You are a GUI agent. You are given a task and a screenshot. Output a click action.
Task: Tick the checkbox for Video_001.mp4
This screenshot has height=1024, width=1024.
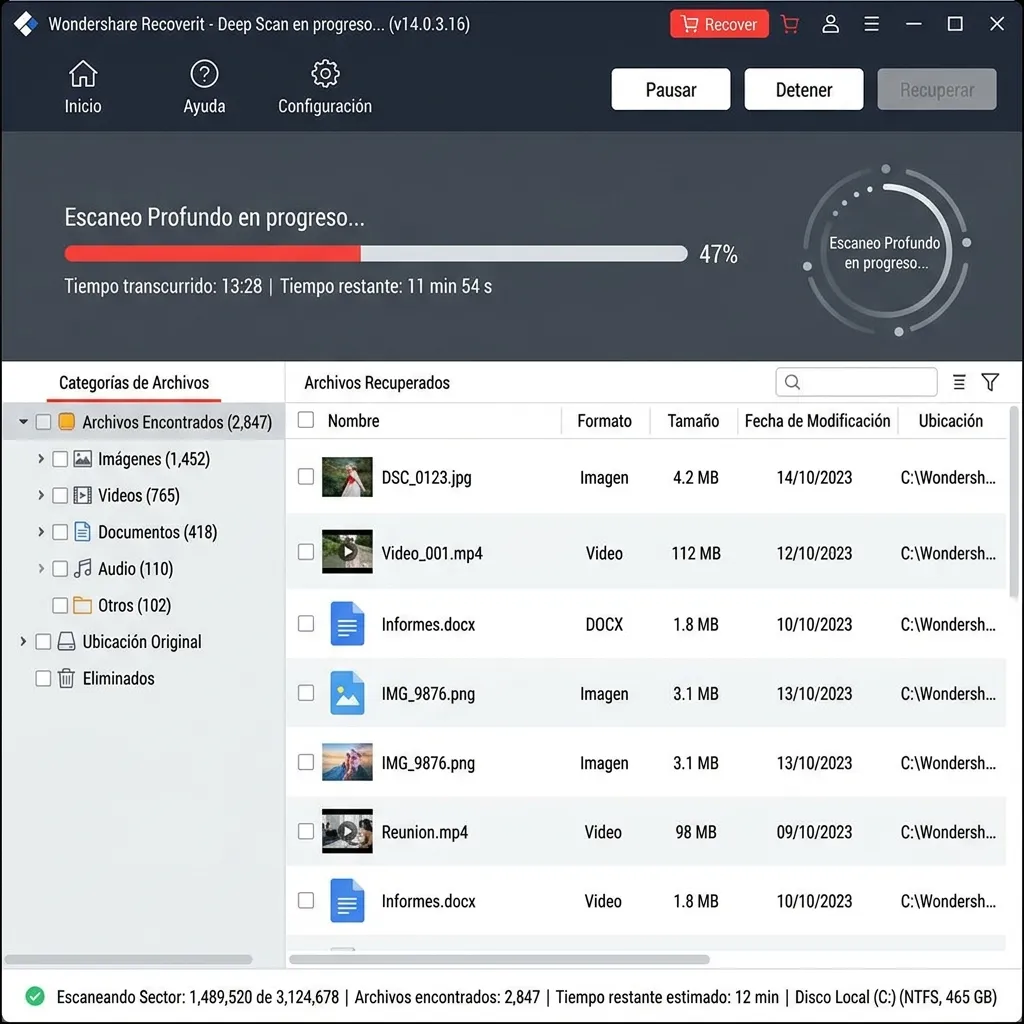pyautogui.click(x=306, y=552)
